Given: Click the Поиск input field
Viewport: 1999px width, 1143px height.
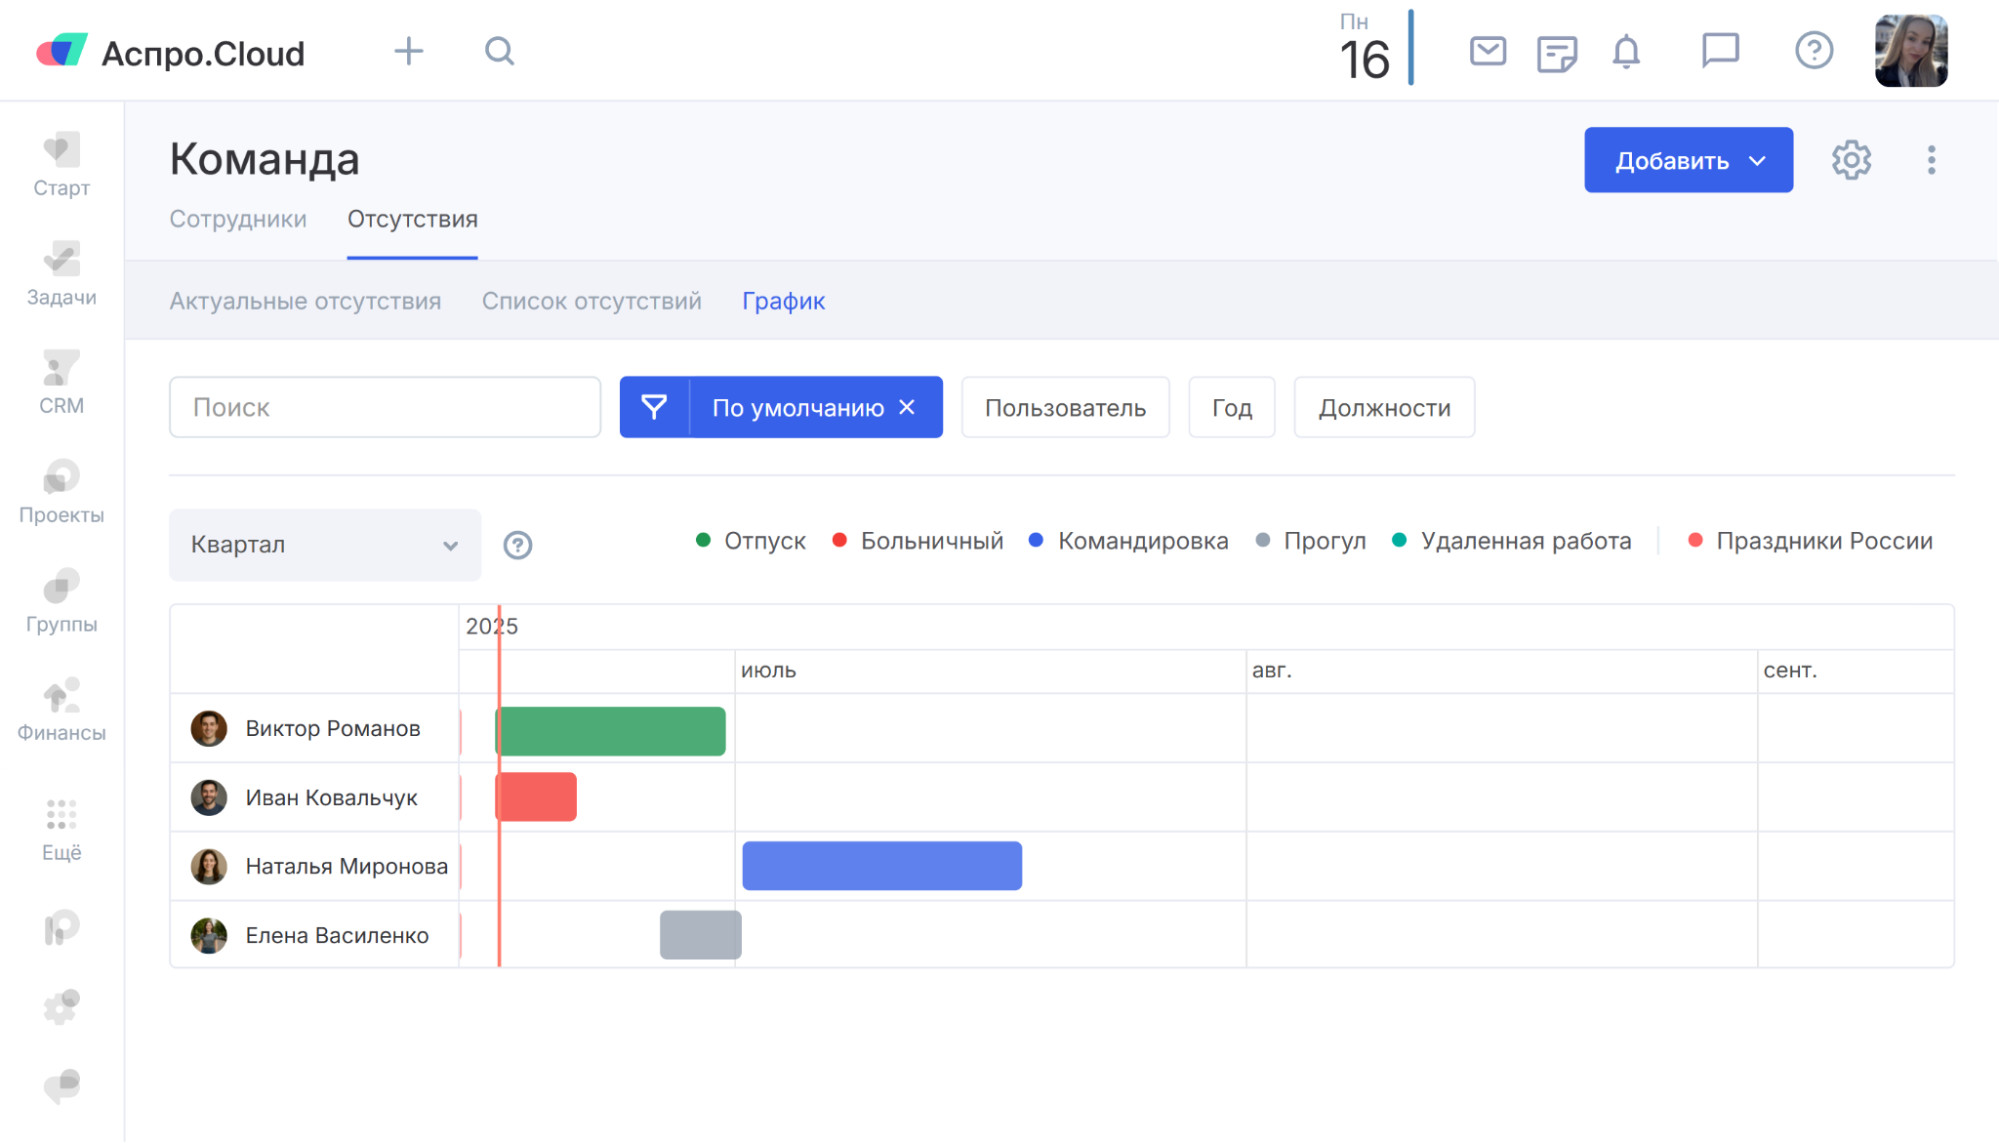Looking at the screenshot, I should point(384,407).
